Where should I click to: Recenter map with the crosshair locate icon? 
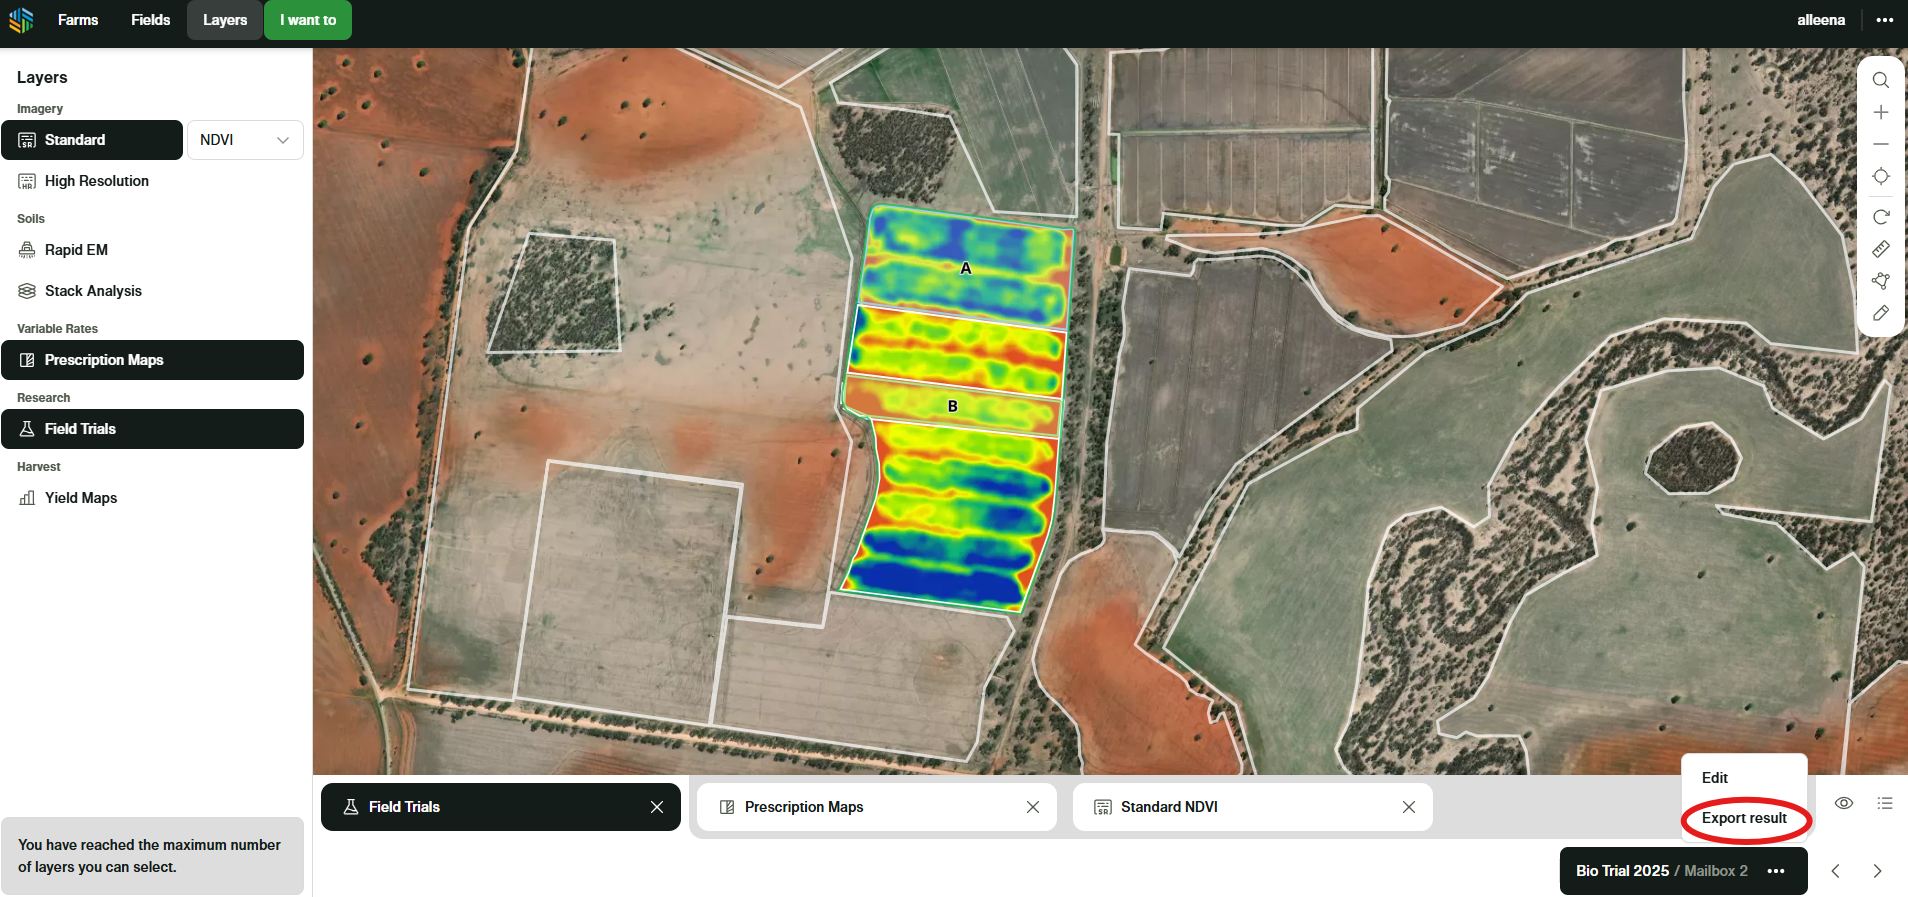1880,177
